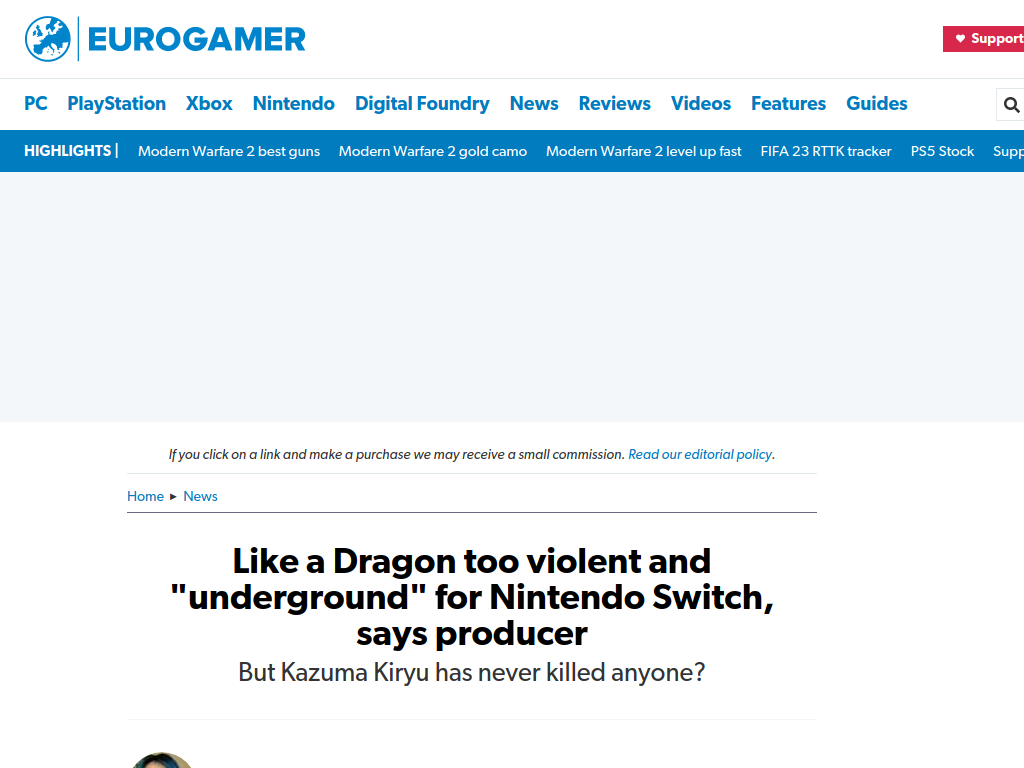Click the Eurogamer globe logo icon
Viewport: 1024px width, 768px height.
click(x=48, y=39)
